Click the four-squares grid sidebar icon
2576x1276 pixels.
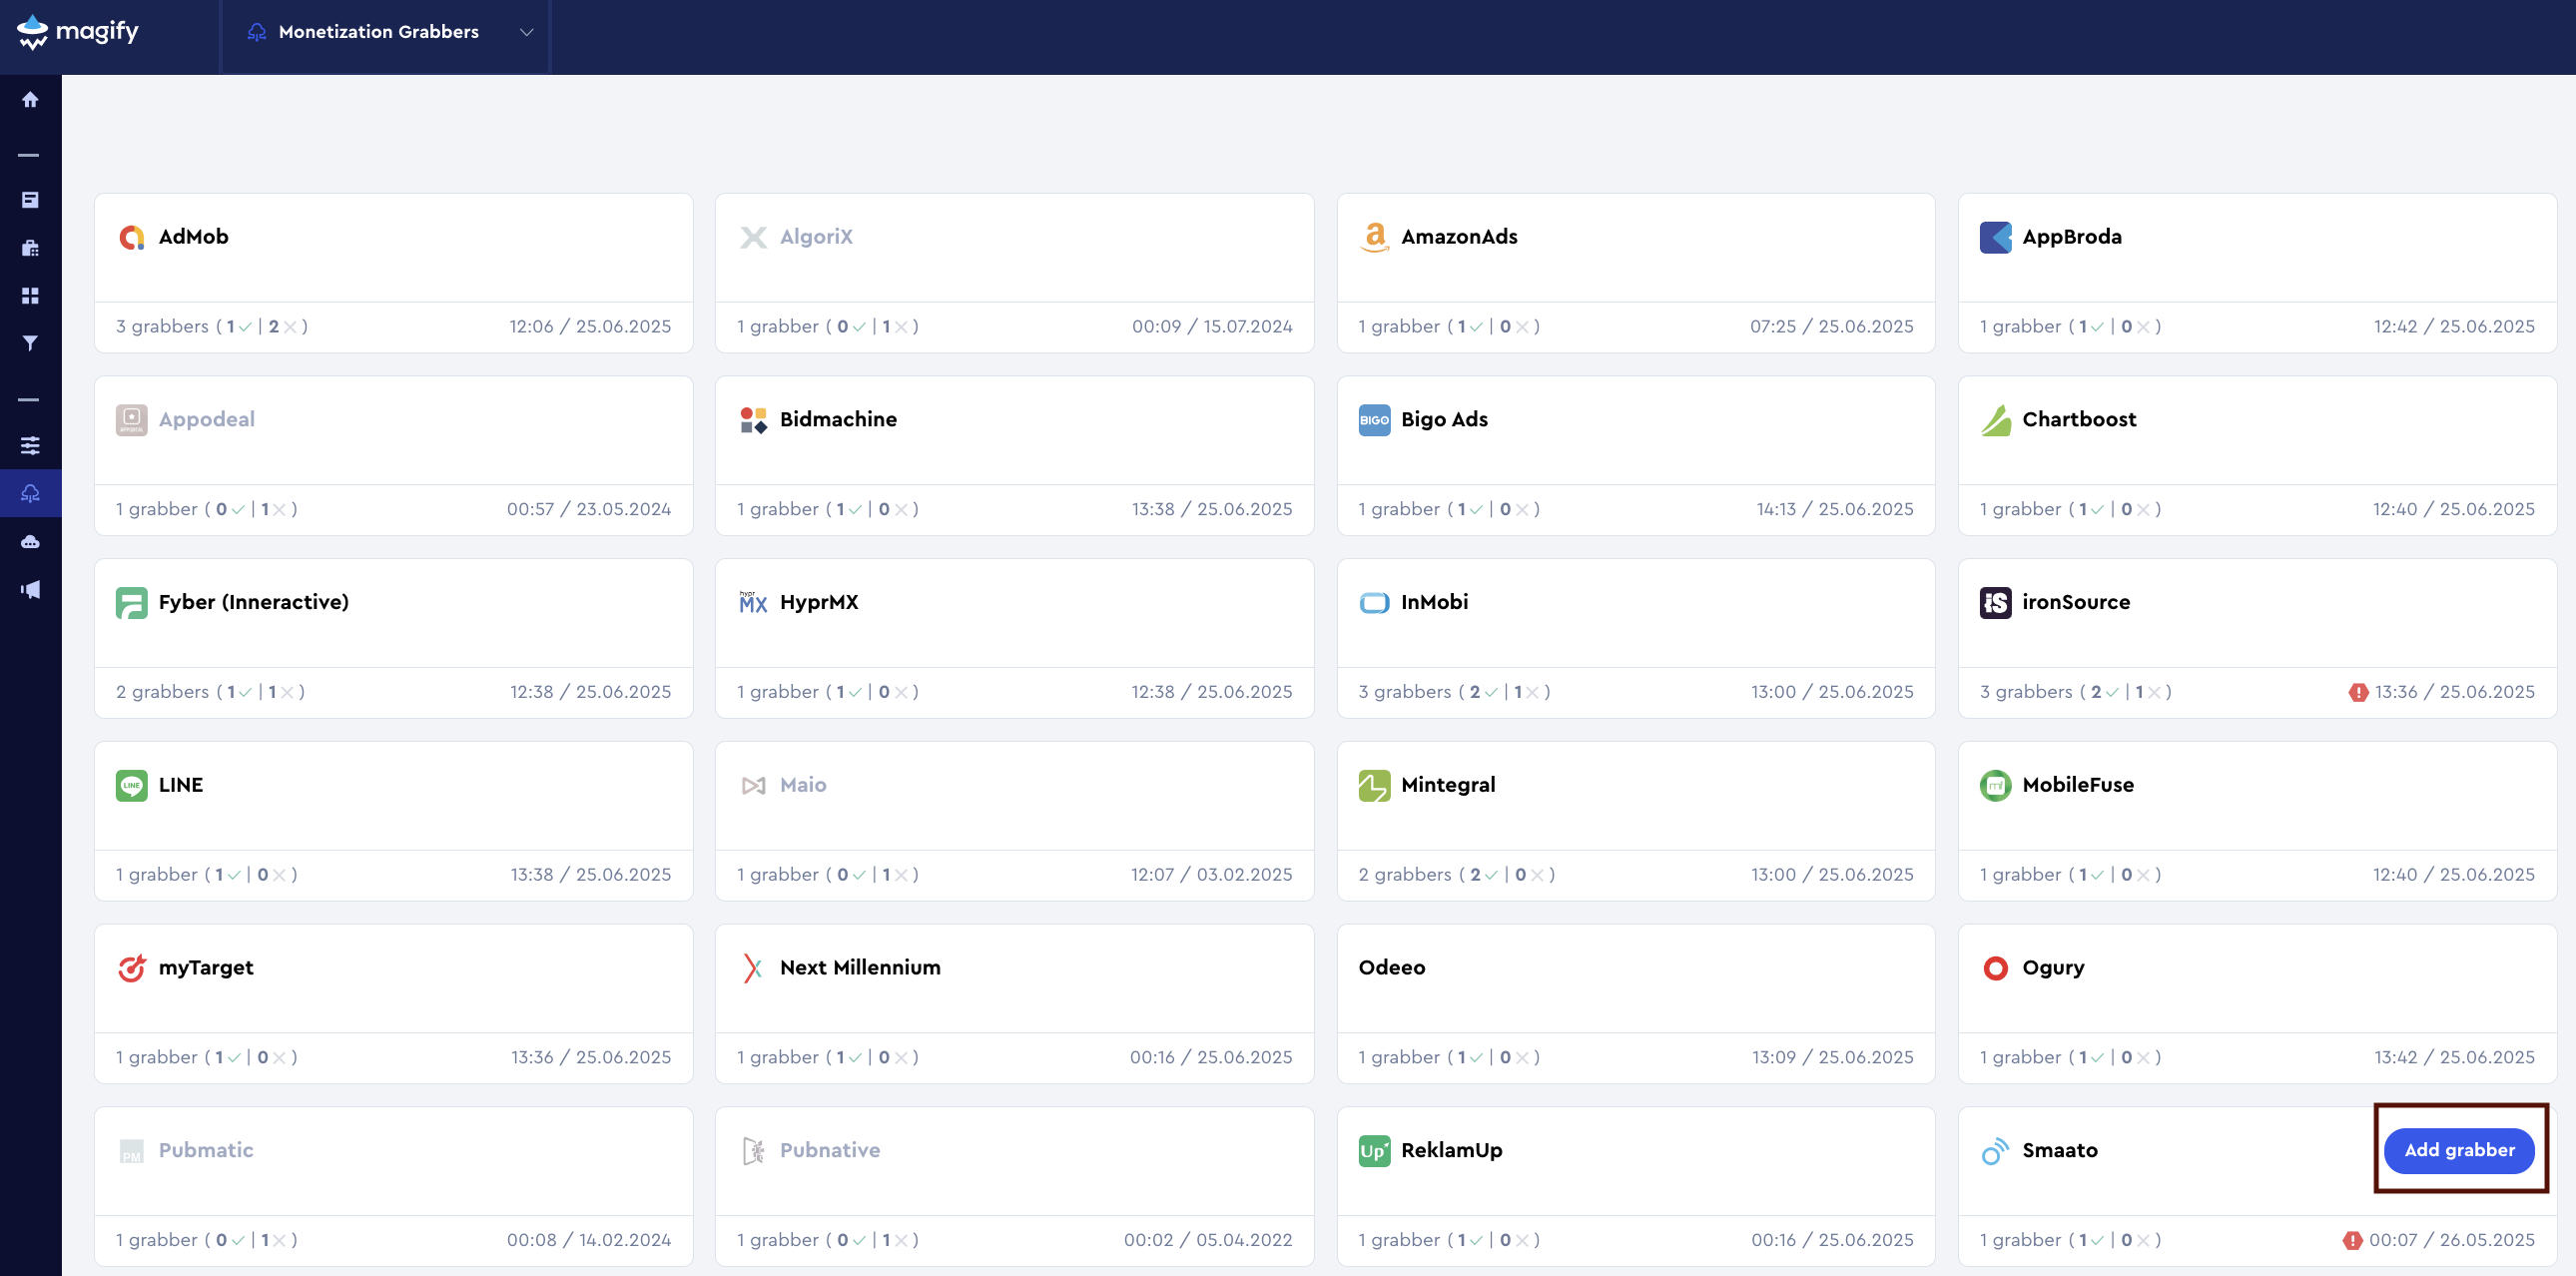[30, 295]
